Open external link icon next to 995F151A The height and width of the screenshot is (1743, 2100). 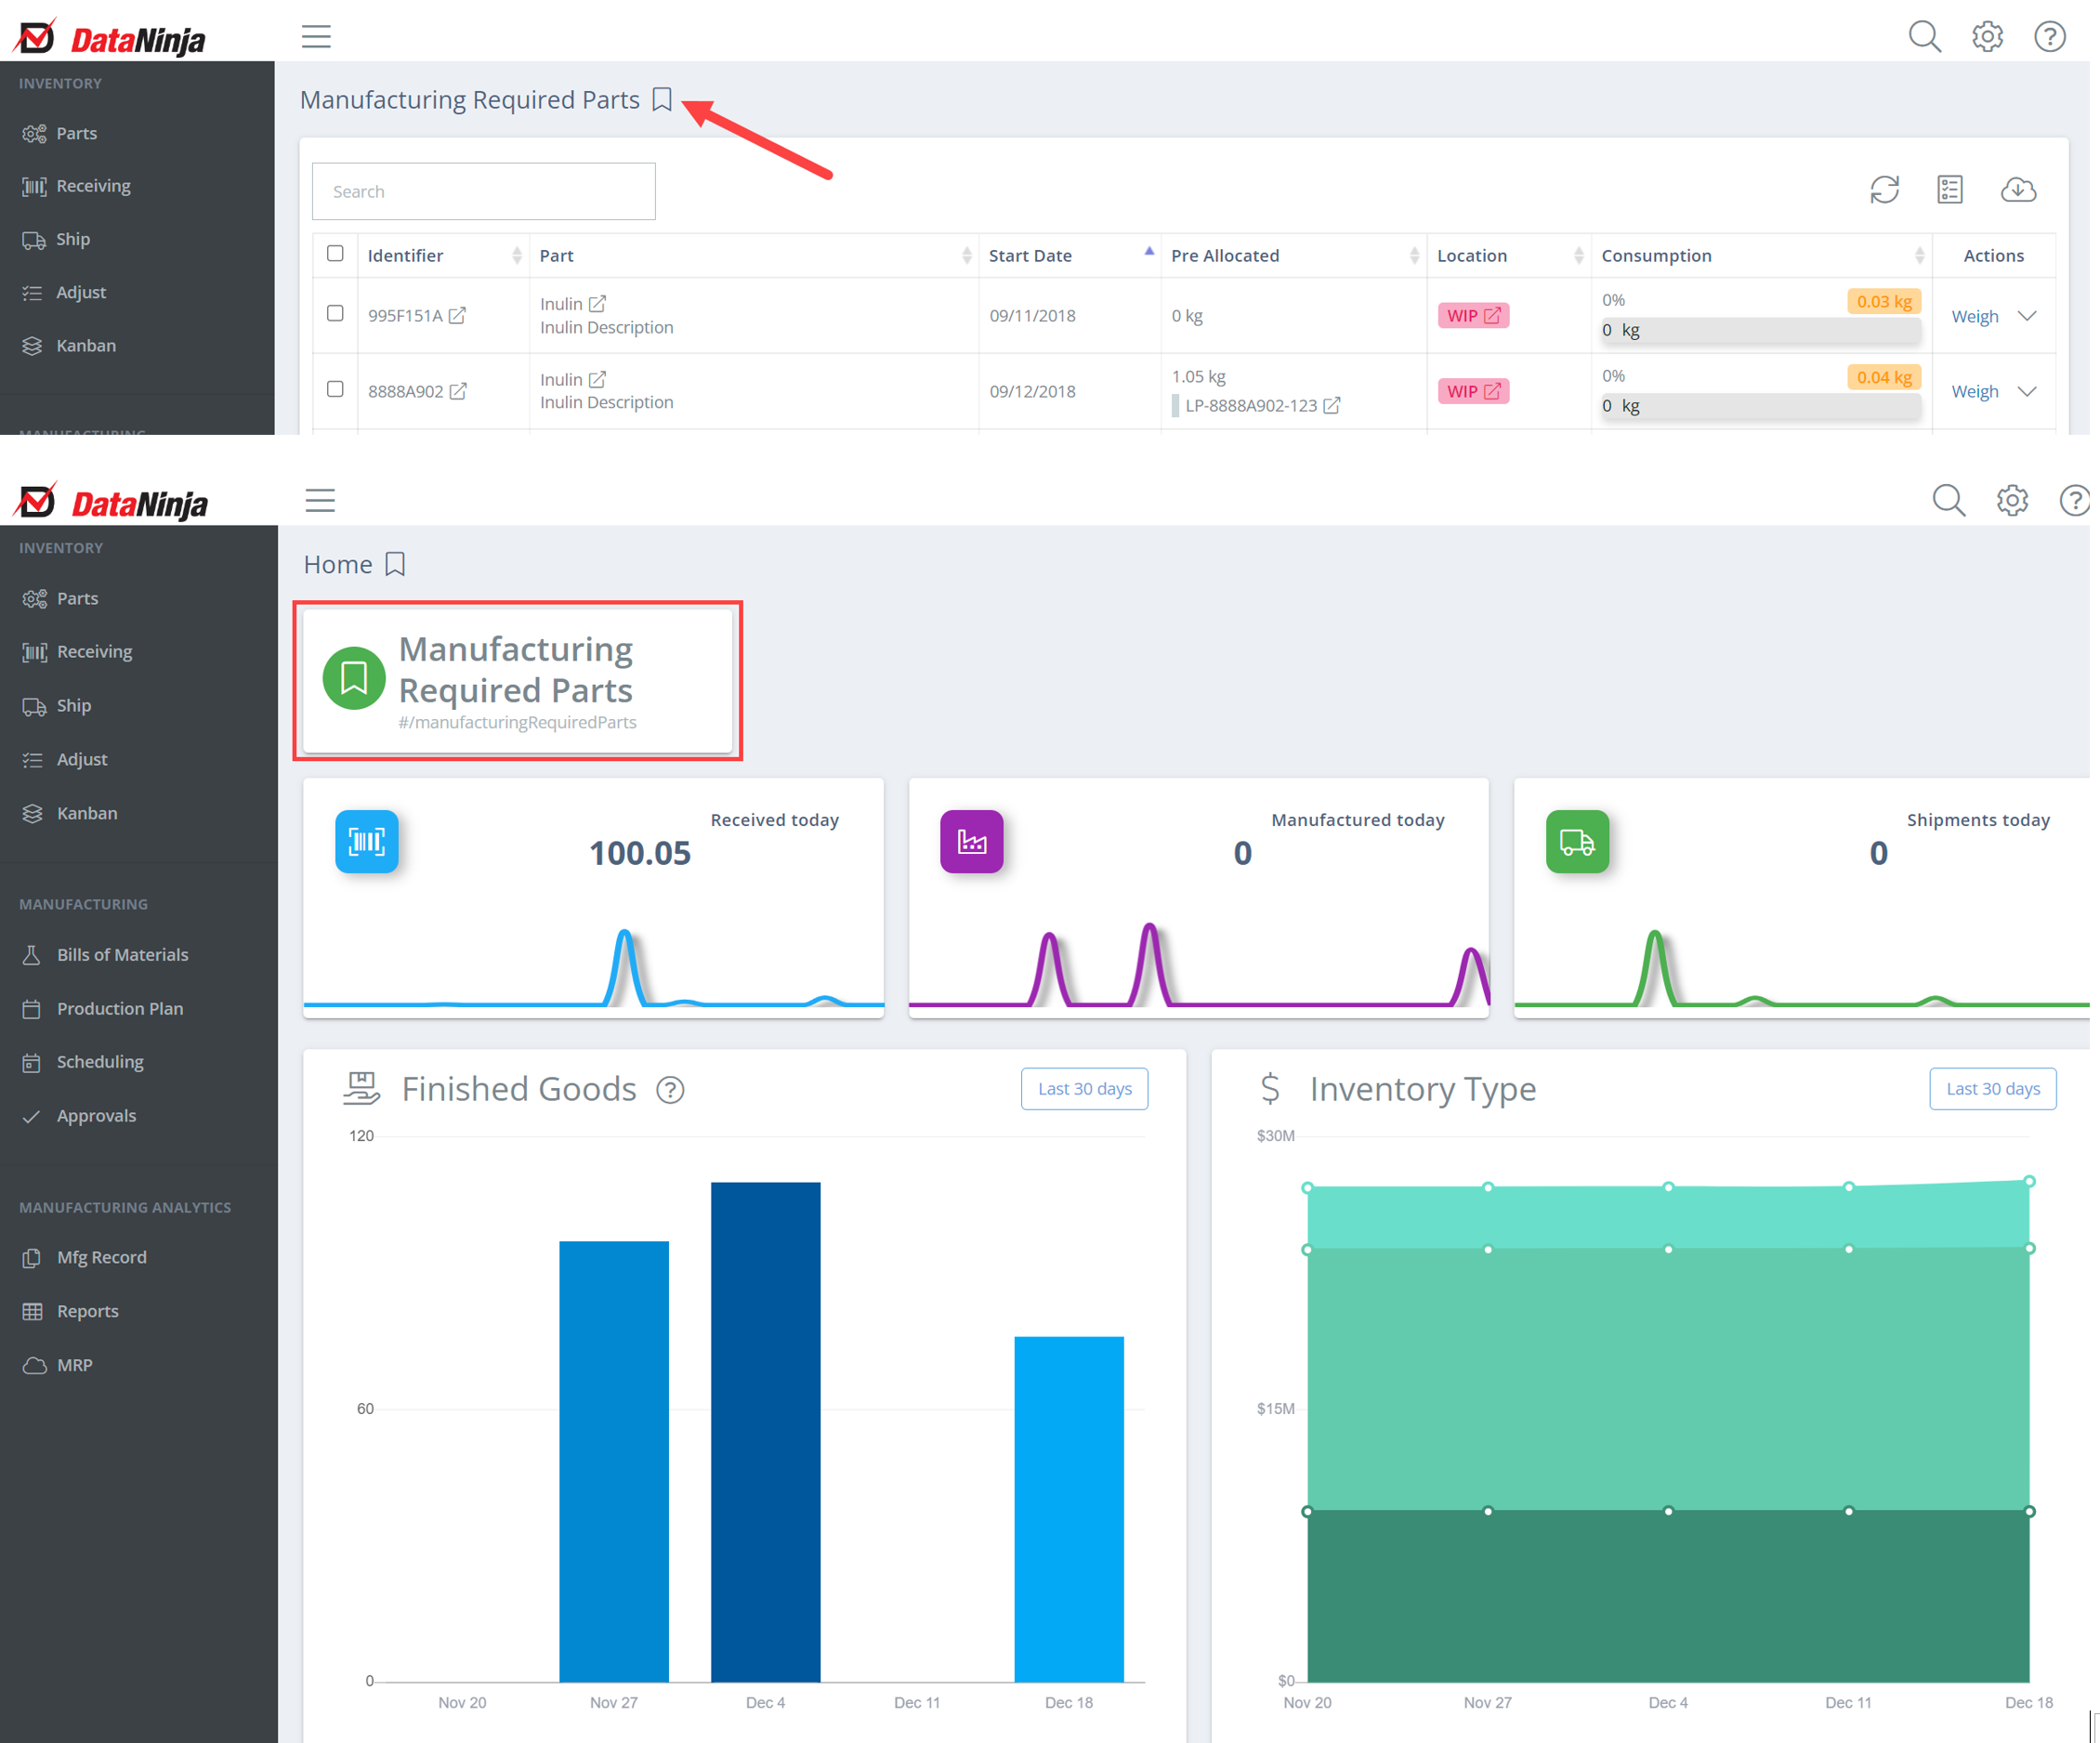458,316
